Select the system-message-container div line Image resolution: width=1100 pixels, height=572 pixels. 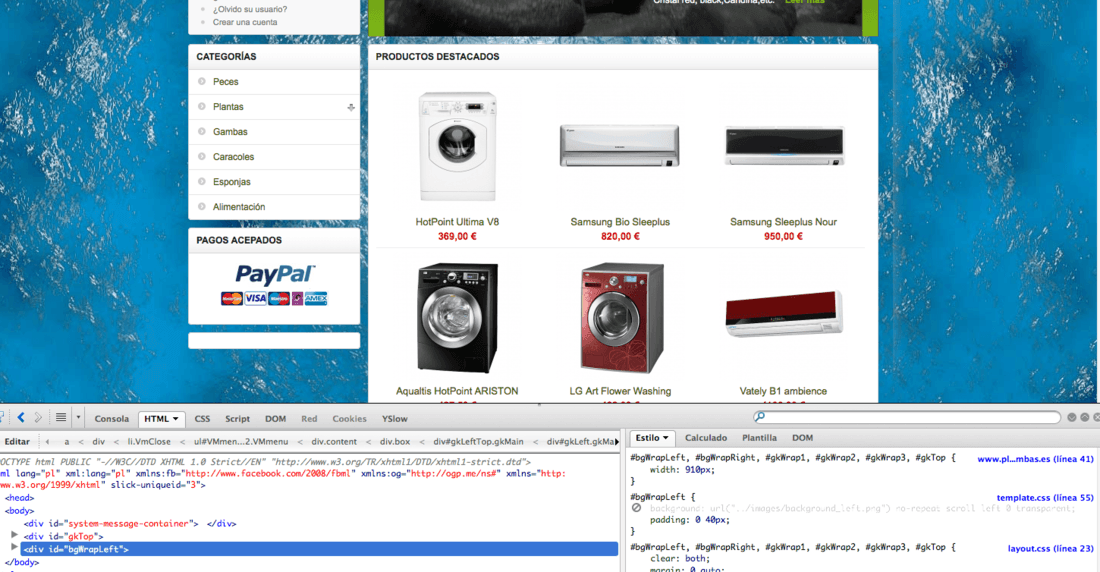pyautogui.click(x=130, y=523)
